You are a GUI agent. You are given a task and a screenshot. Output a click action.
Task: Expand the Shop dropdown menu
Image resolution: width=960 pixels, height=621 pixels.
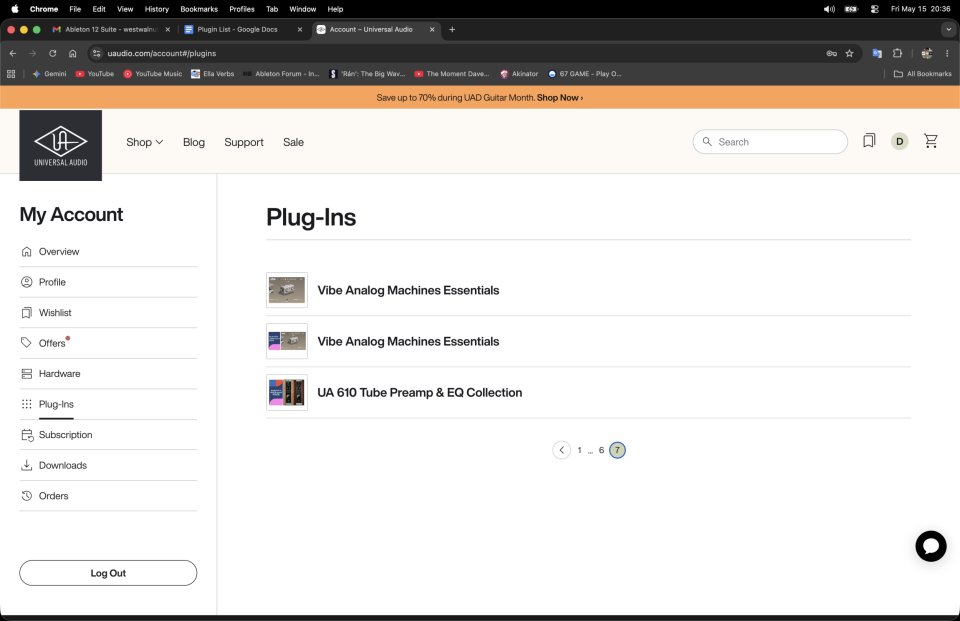pyautogui.click(x=144, y=142)
